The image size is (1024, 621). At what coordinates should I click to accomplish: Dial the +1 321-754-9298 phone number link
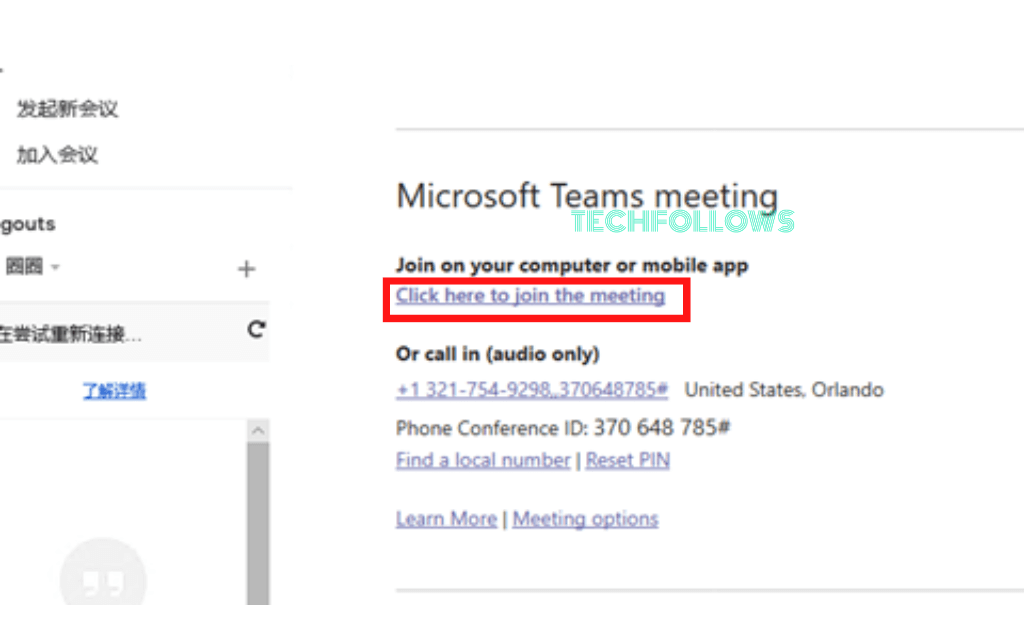[x=532, y=390]
